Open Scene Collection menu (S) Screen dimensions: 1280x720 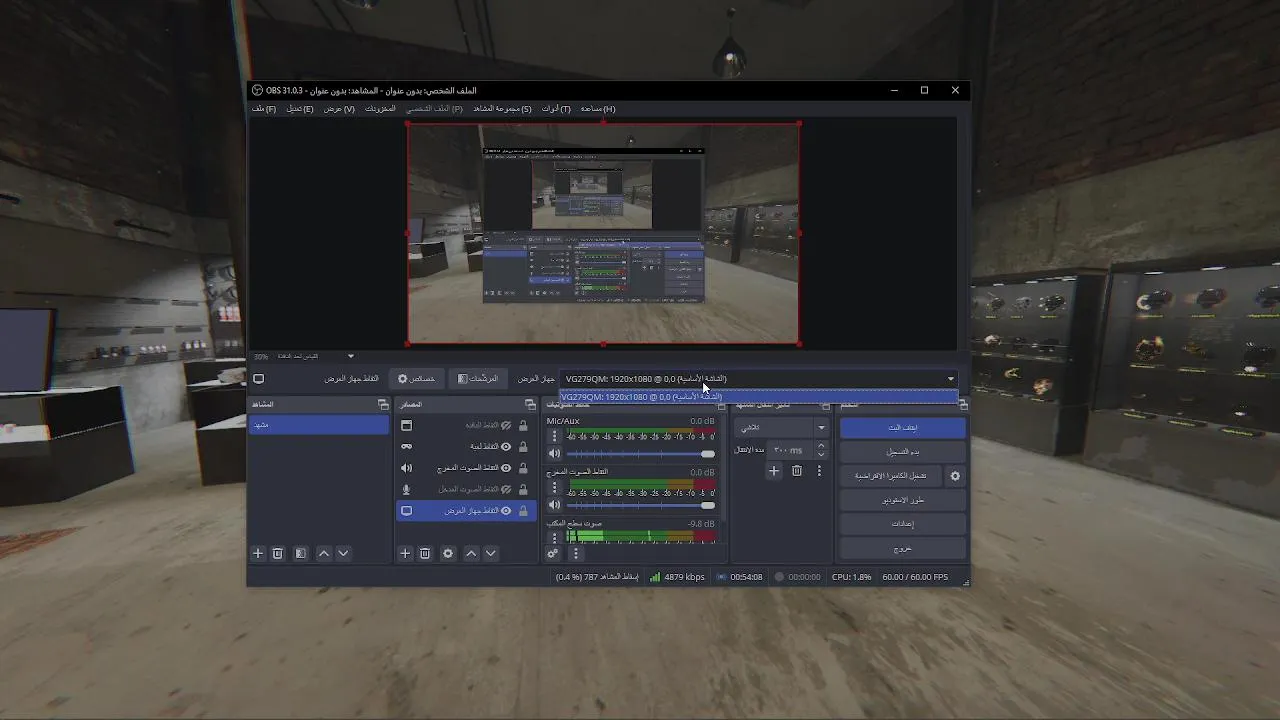[x=502, y=108]
